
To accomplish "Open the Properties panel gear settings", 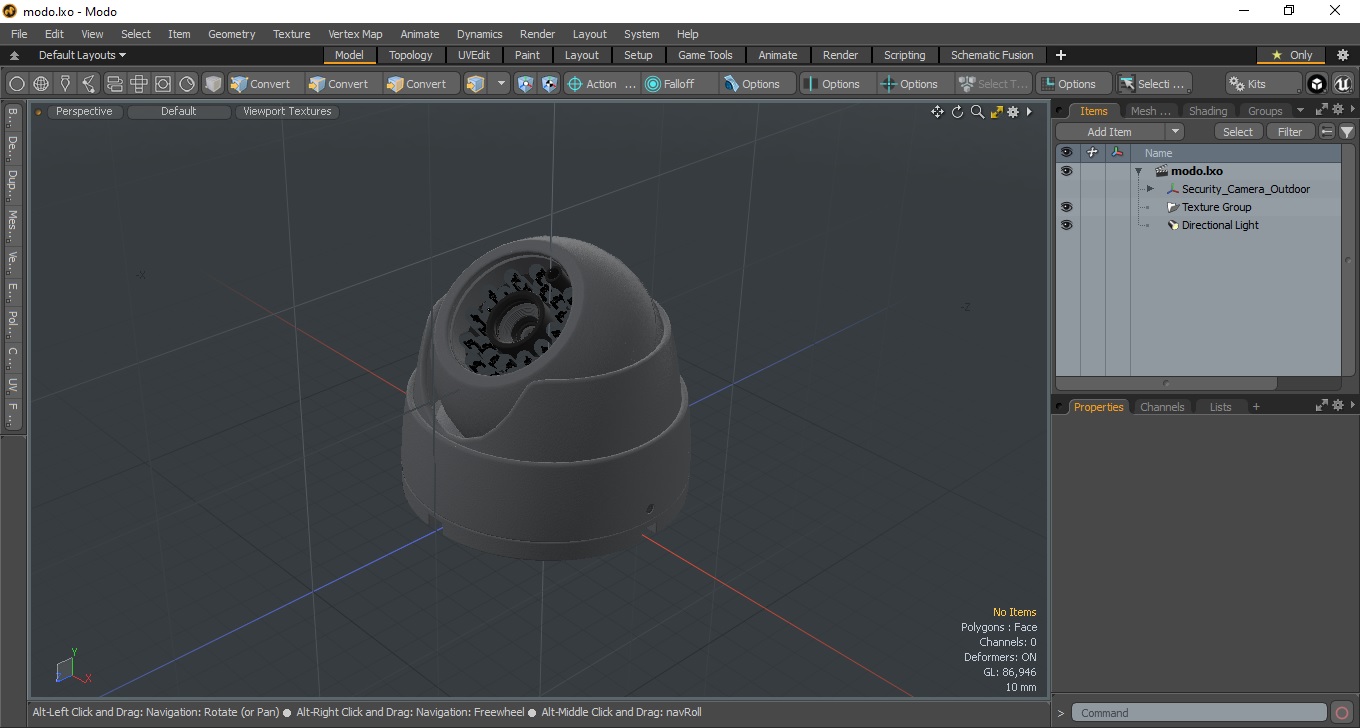I will (x=1338, y=405).
